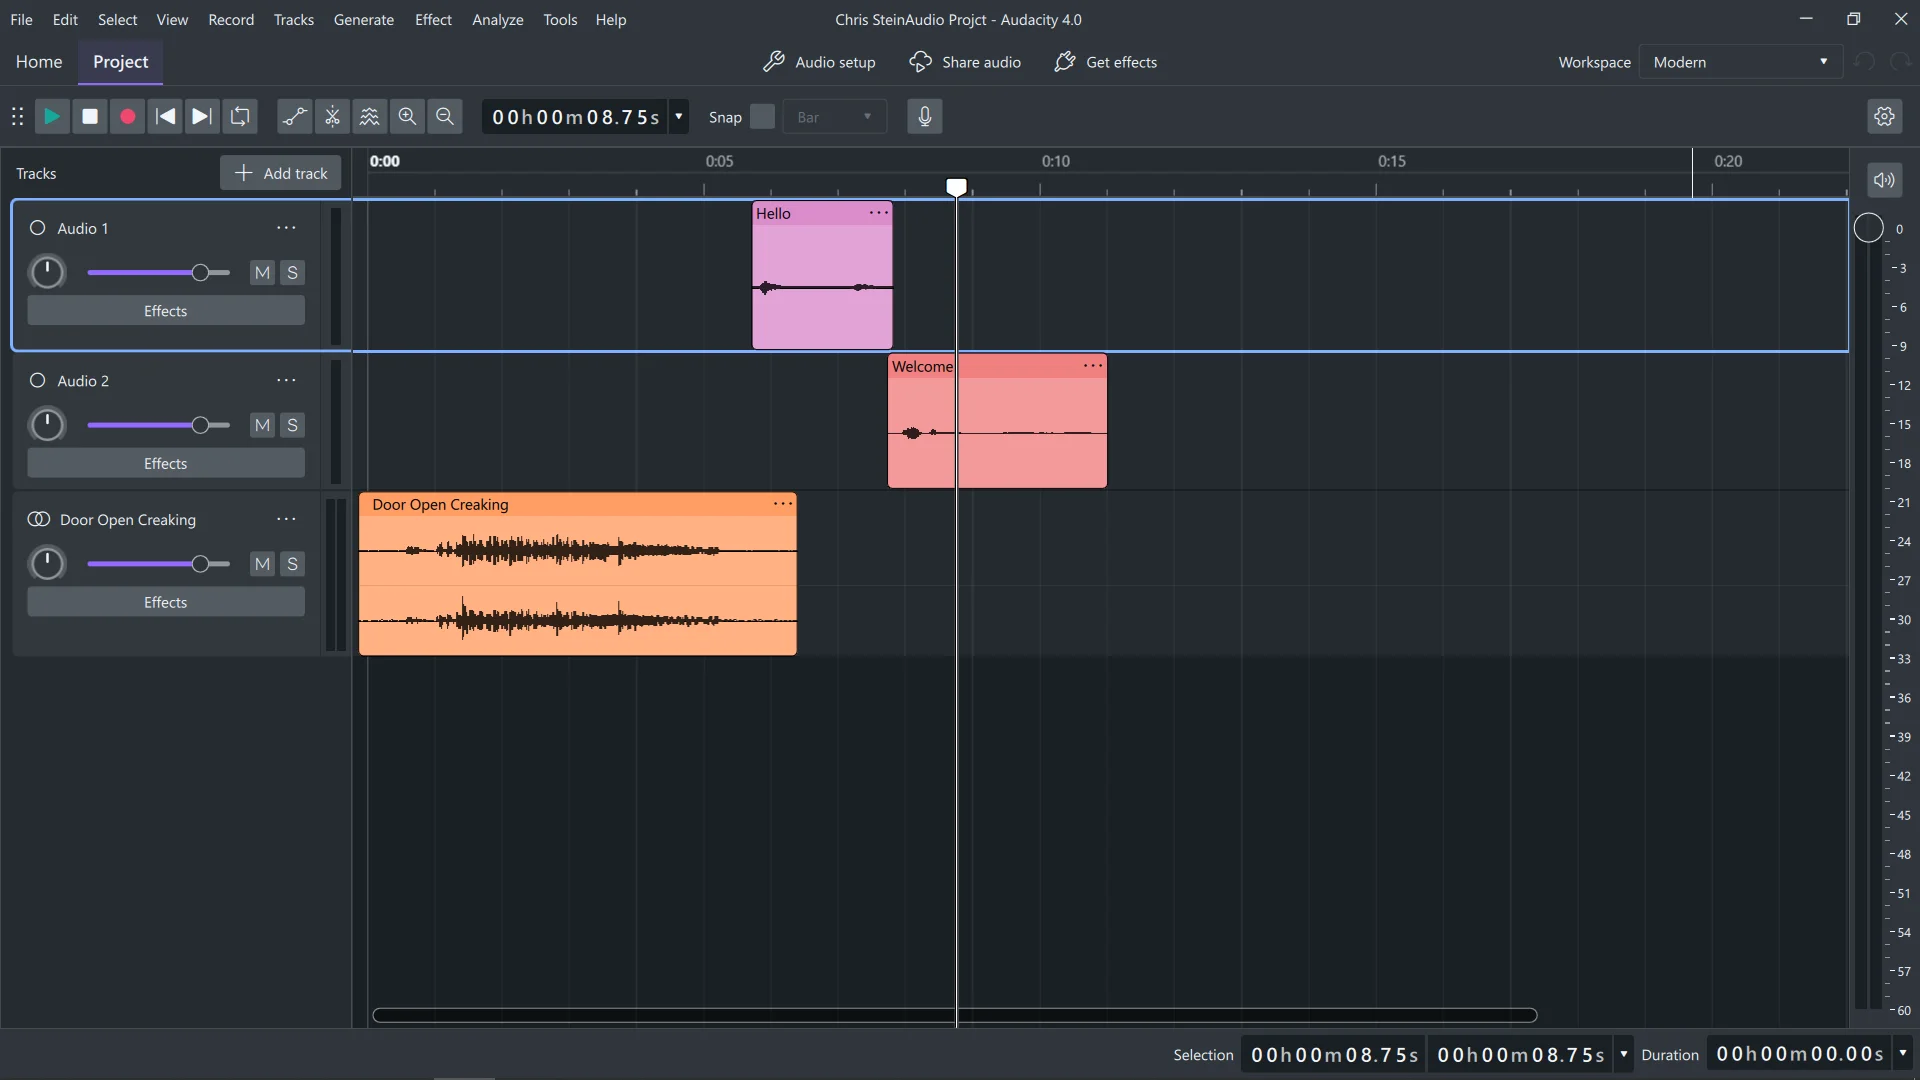Screen dimensions: 1920x1080
Task: Click the Audio 2 volume slider
Action: [159, 425]
